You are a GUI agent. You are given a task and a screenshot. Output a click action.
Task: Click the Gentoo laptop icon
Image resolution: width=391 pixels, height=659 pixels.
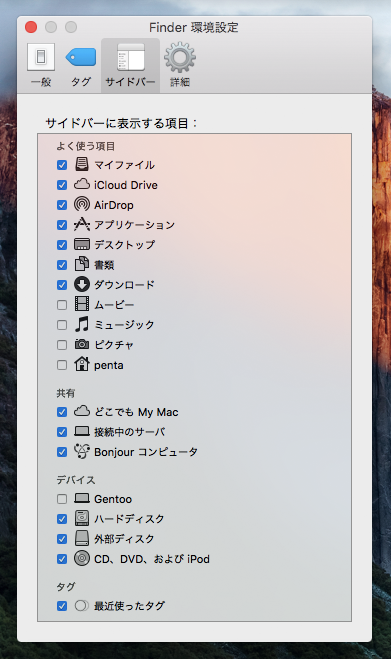[x=82, y=498]
